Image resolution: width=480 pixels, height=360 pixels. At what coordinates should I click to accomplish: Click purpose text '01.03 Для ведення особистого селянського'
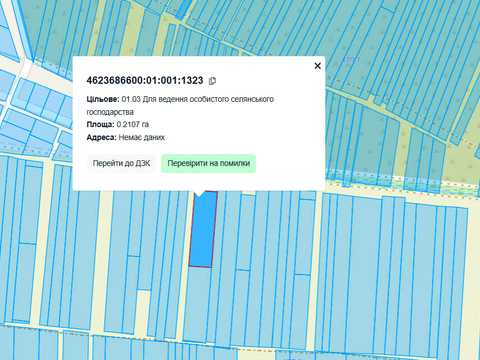(x=198, y=99)
